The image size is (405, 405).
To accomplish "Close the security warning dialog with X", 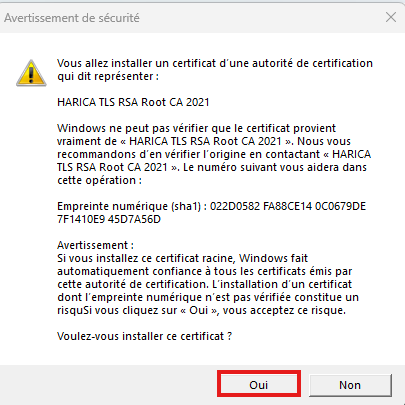I will click(391, 17).
